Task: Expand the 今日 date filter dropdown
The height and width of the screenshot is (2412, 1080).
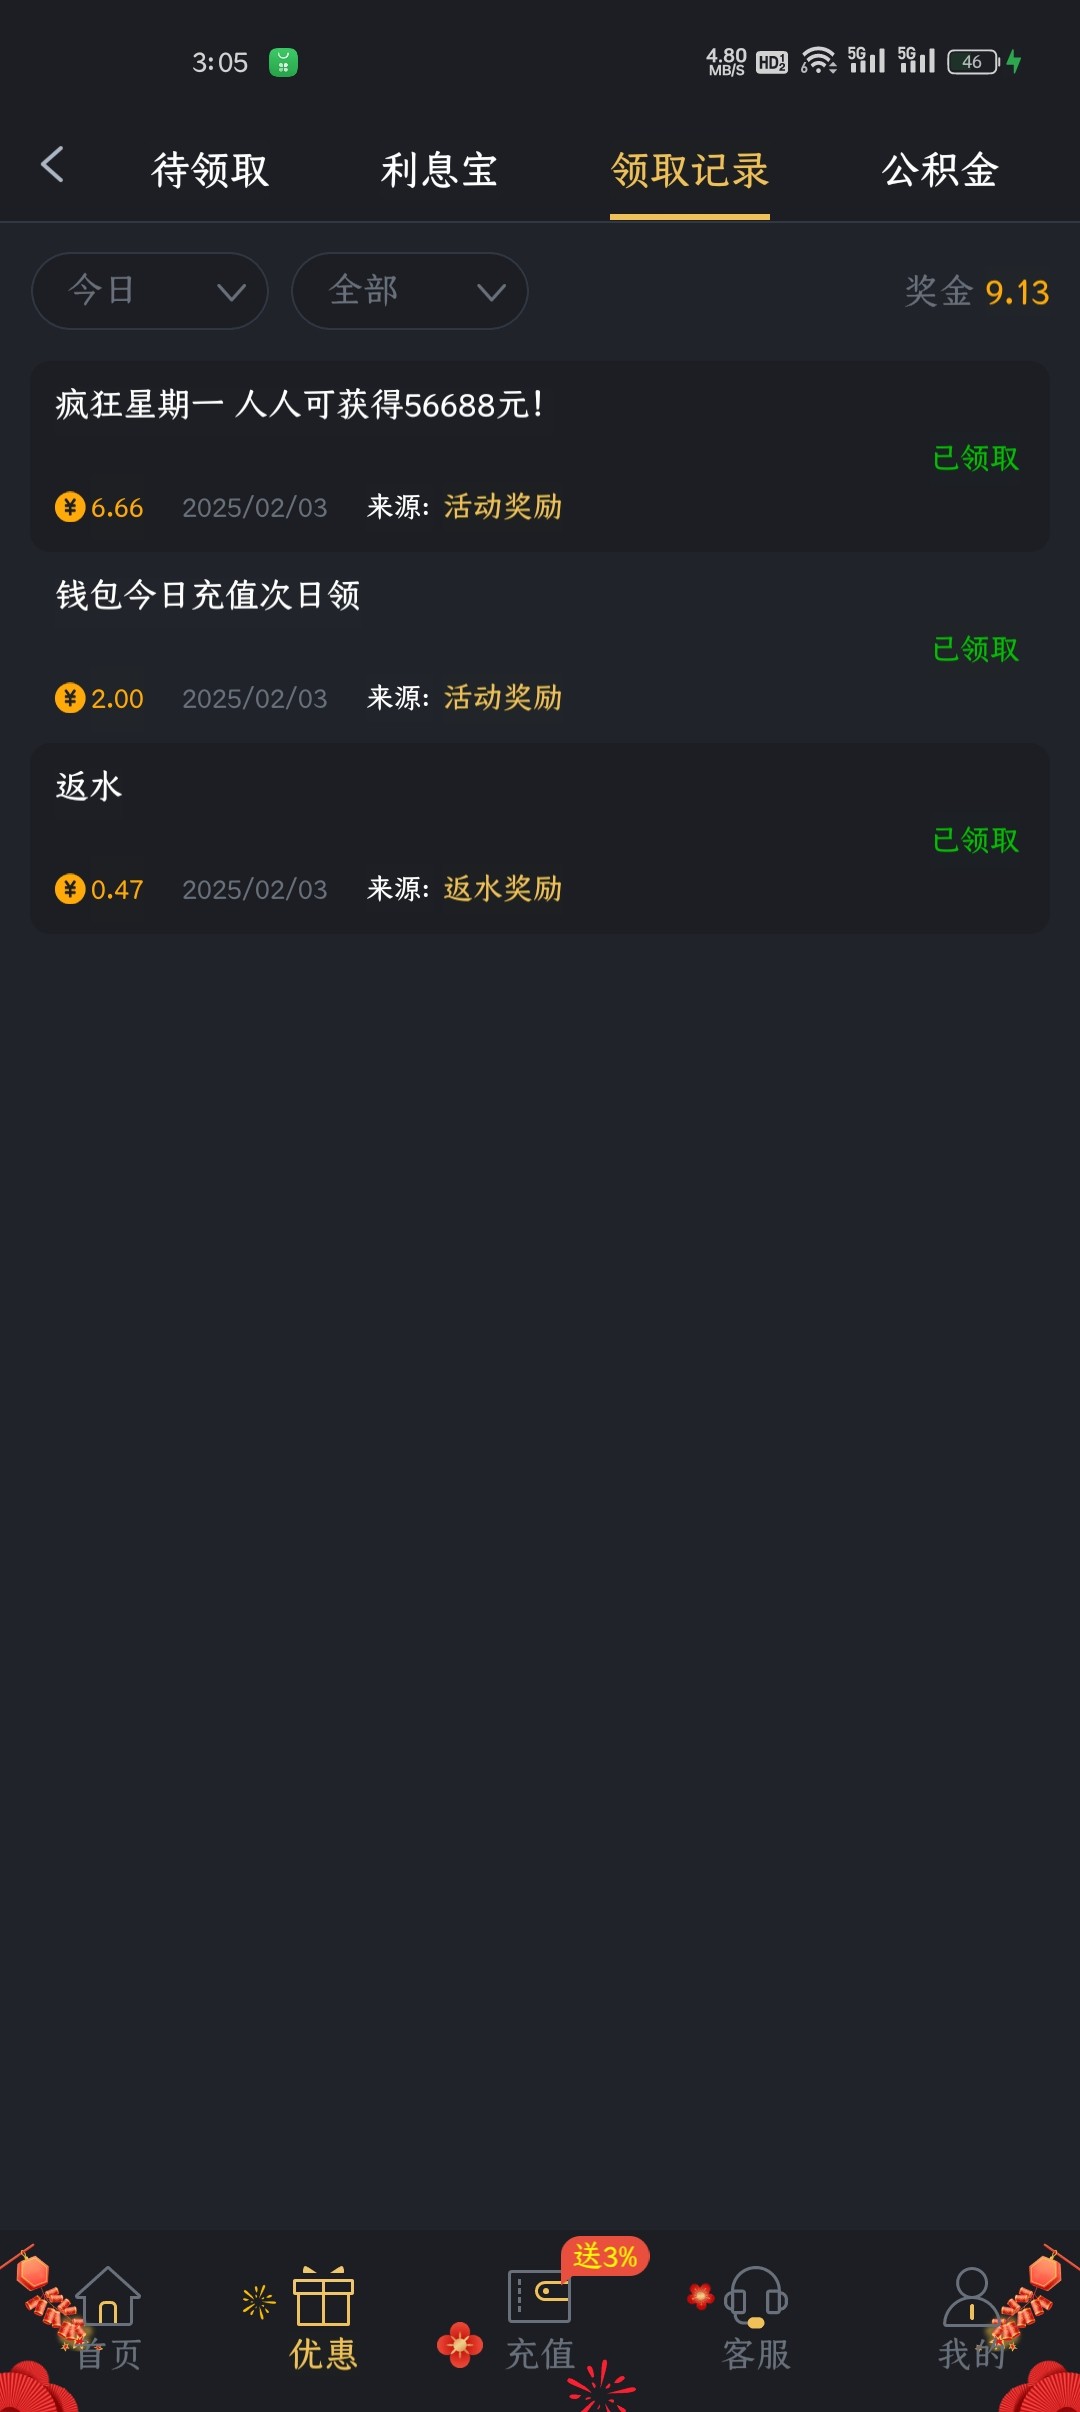Action: click(150, 291)
